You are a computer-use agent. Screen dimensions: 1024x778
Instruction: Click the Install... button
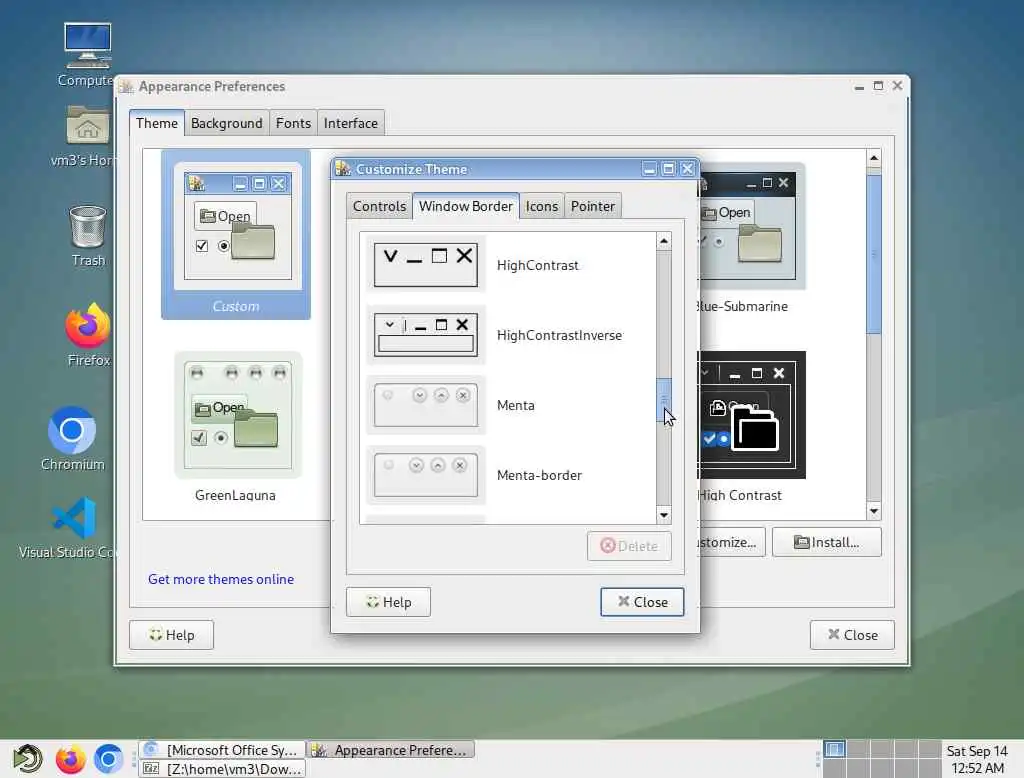[x=826, y=542]
